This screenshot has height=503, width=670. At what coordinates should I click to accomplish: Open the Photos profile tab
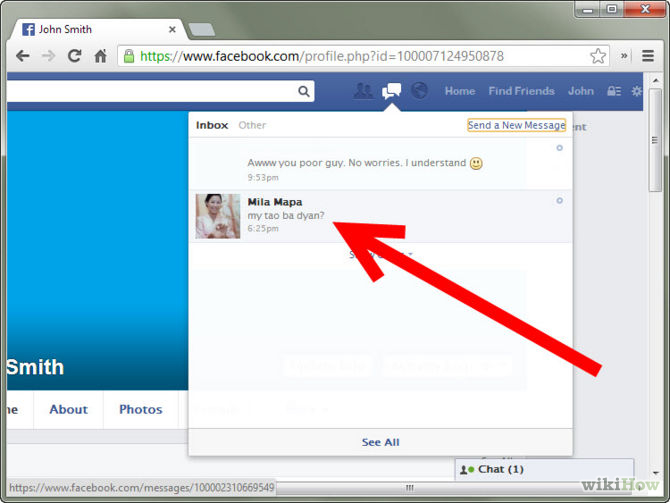point(141,409)
